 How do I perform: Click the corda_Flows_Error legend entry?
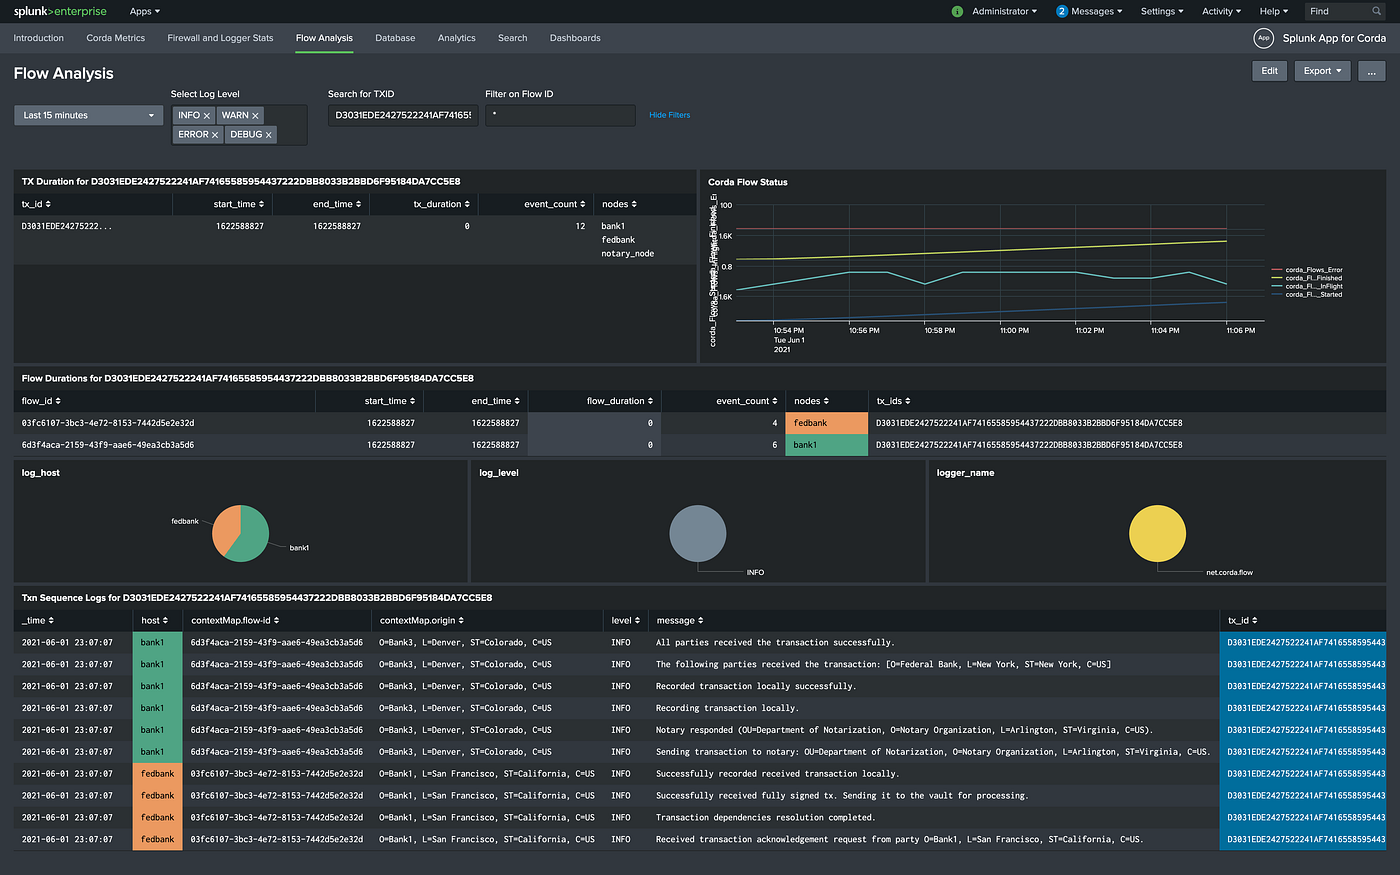(1308, 270)
